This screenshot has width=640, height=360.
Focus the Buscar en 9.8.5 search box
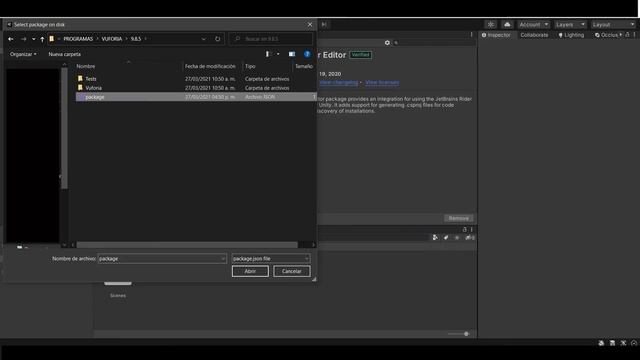tap(271, 39)
